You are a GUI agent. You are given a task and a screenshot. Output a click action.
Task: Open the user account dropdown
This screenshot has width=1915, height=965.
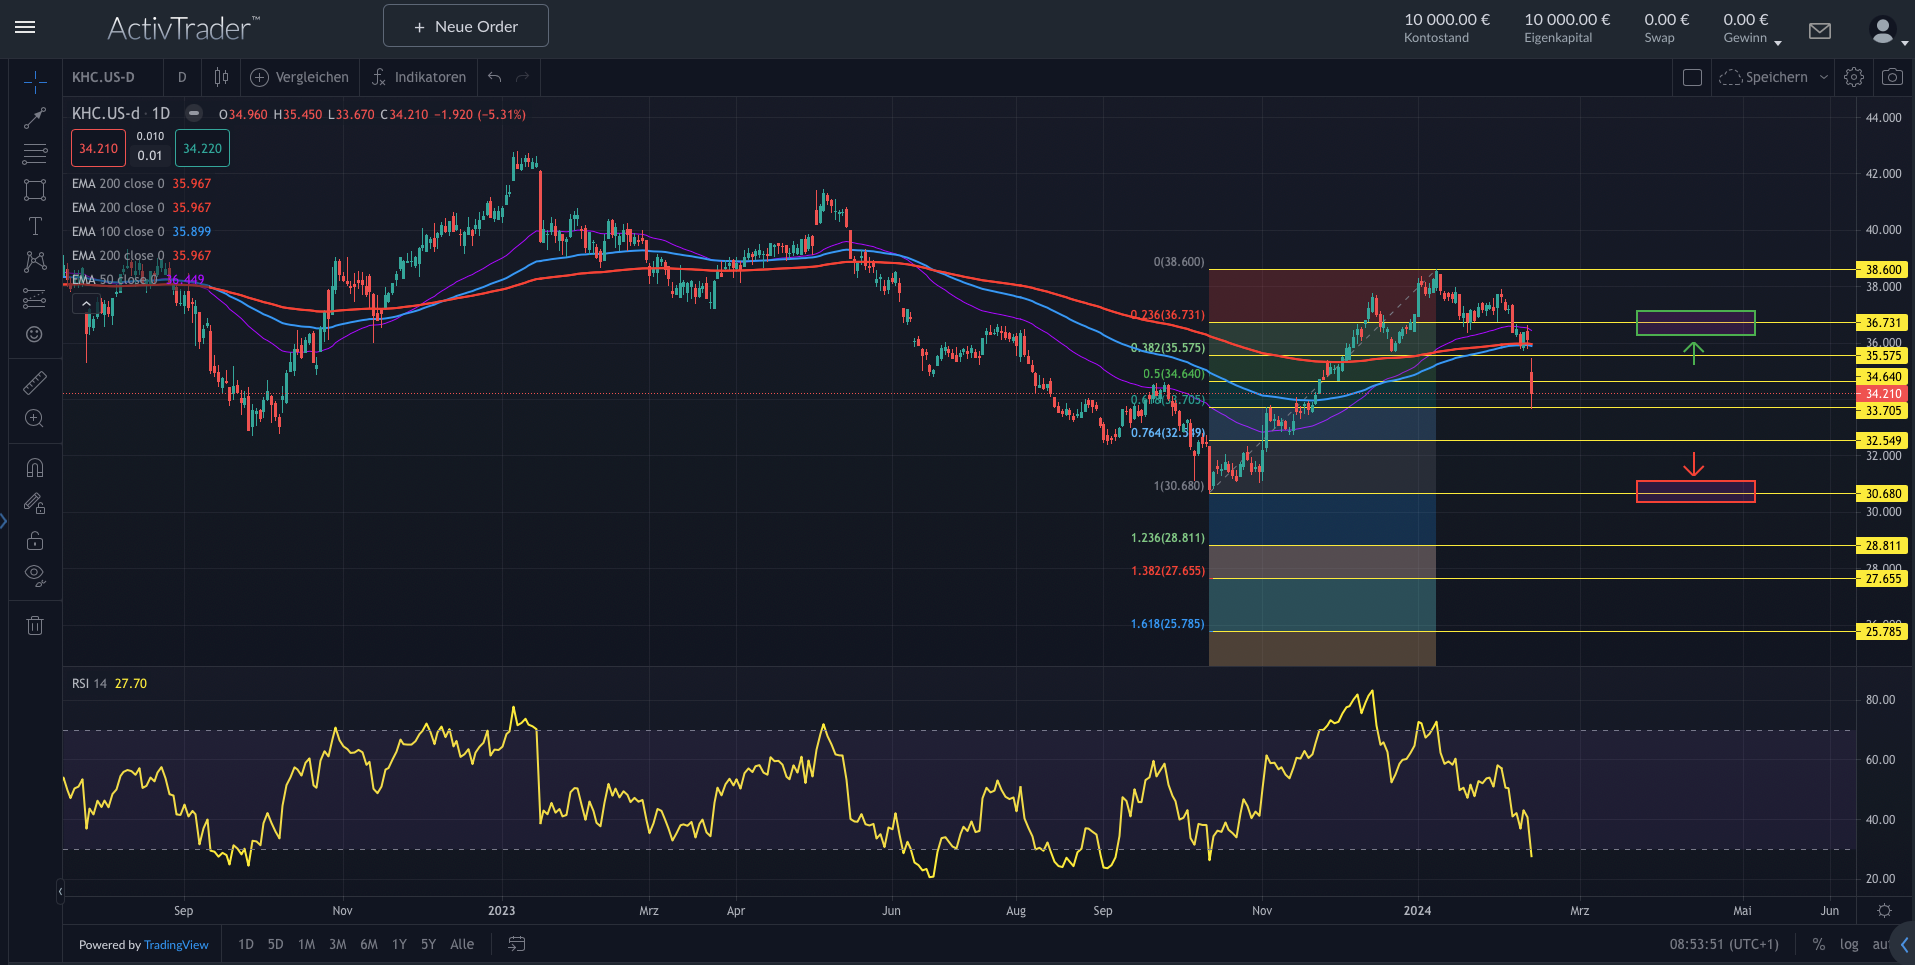pos(1888,32)
